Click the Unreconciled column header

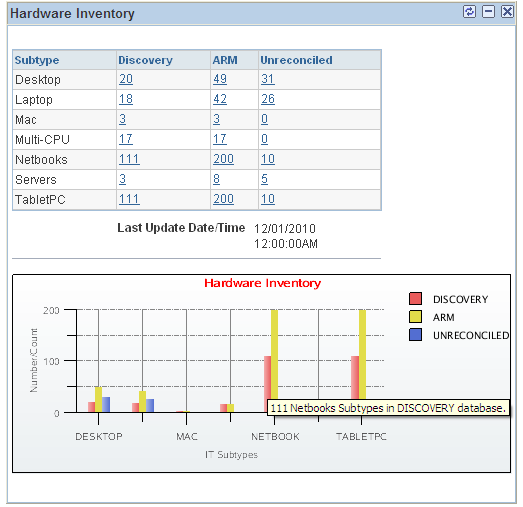point(296,60)
